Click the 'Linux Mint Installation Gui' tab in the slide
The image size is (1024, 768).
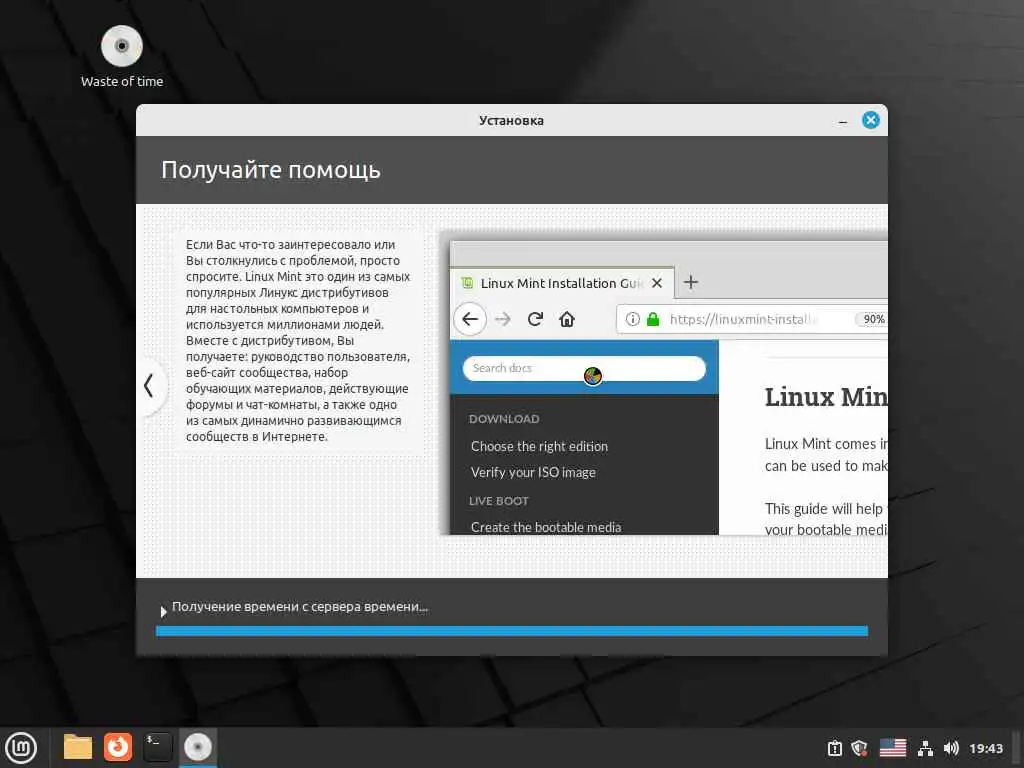coord(562,283)
